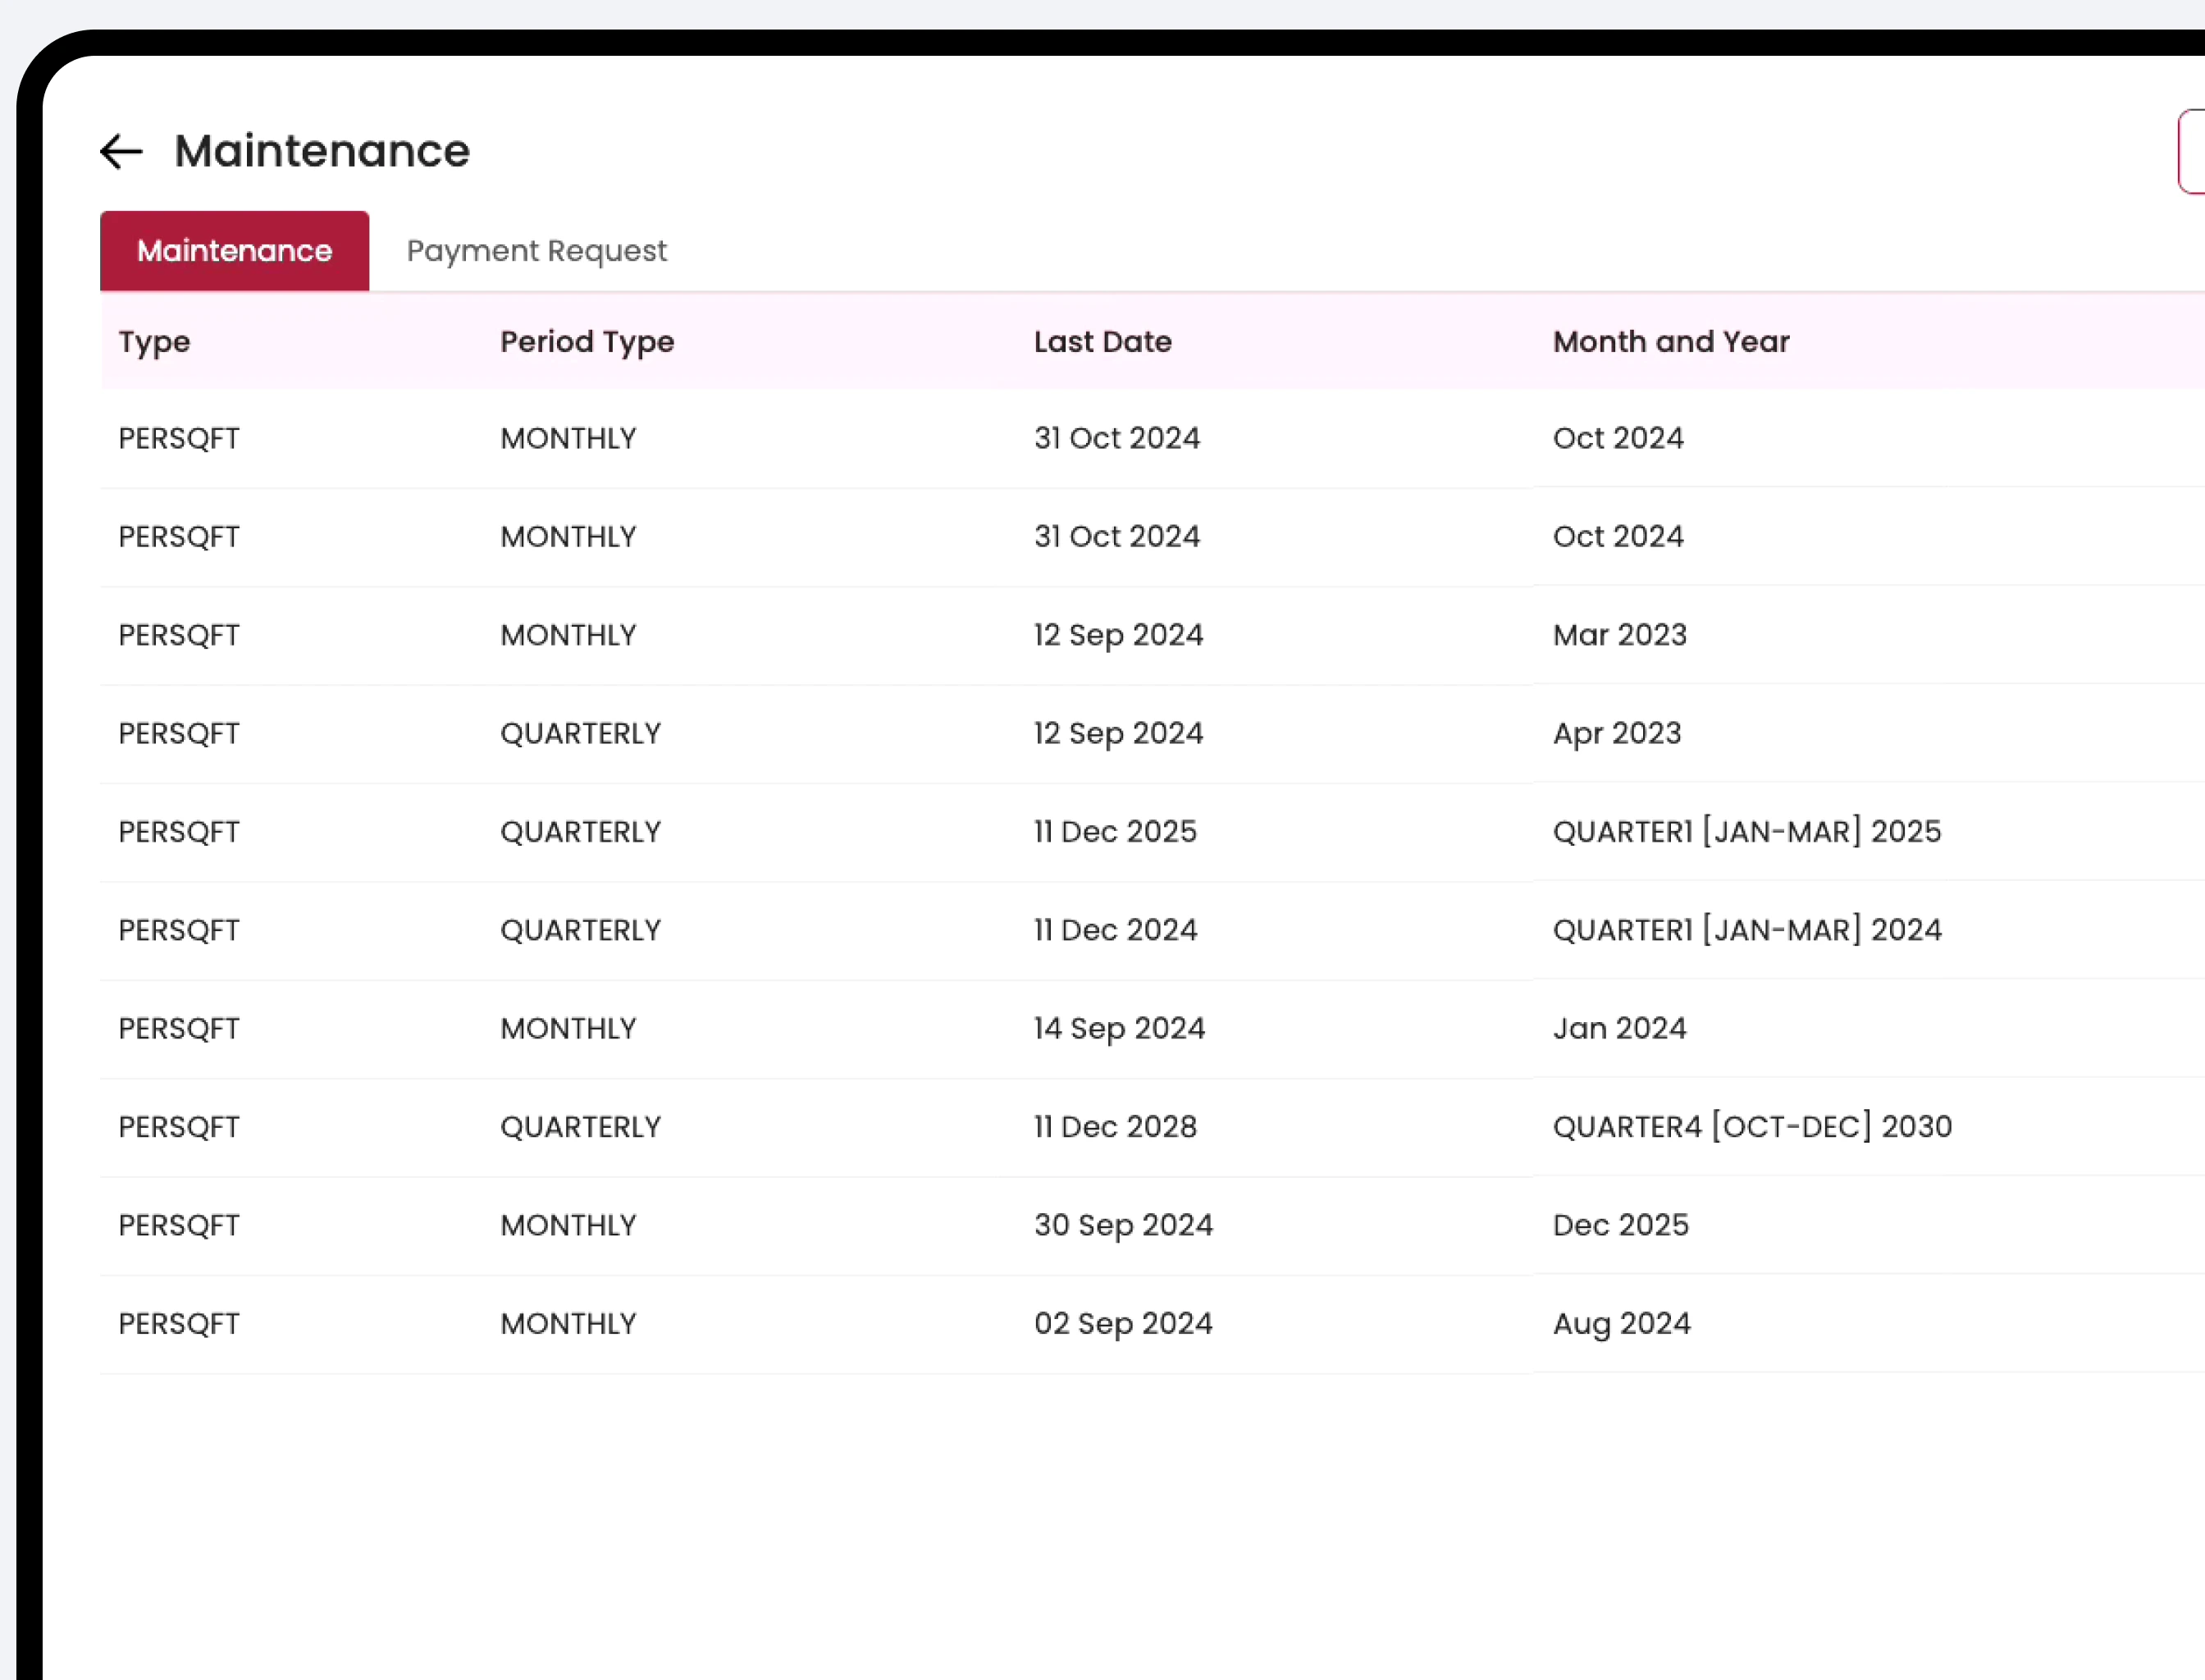Select the Dec 2025 month cell
The width and height of the screenshot is (2205, 1680).
1620,1225
